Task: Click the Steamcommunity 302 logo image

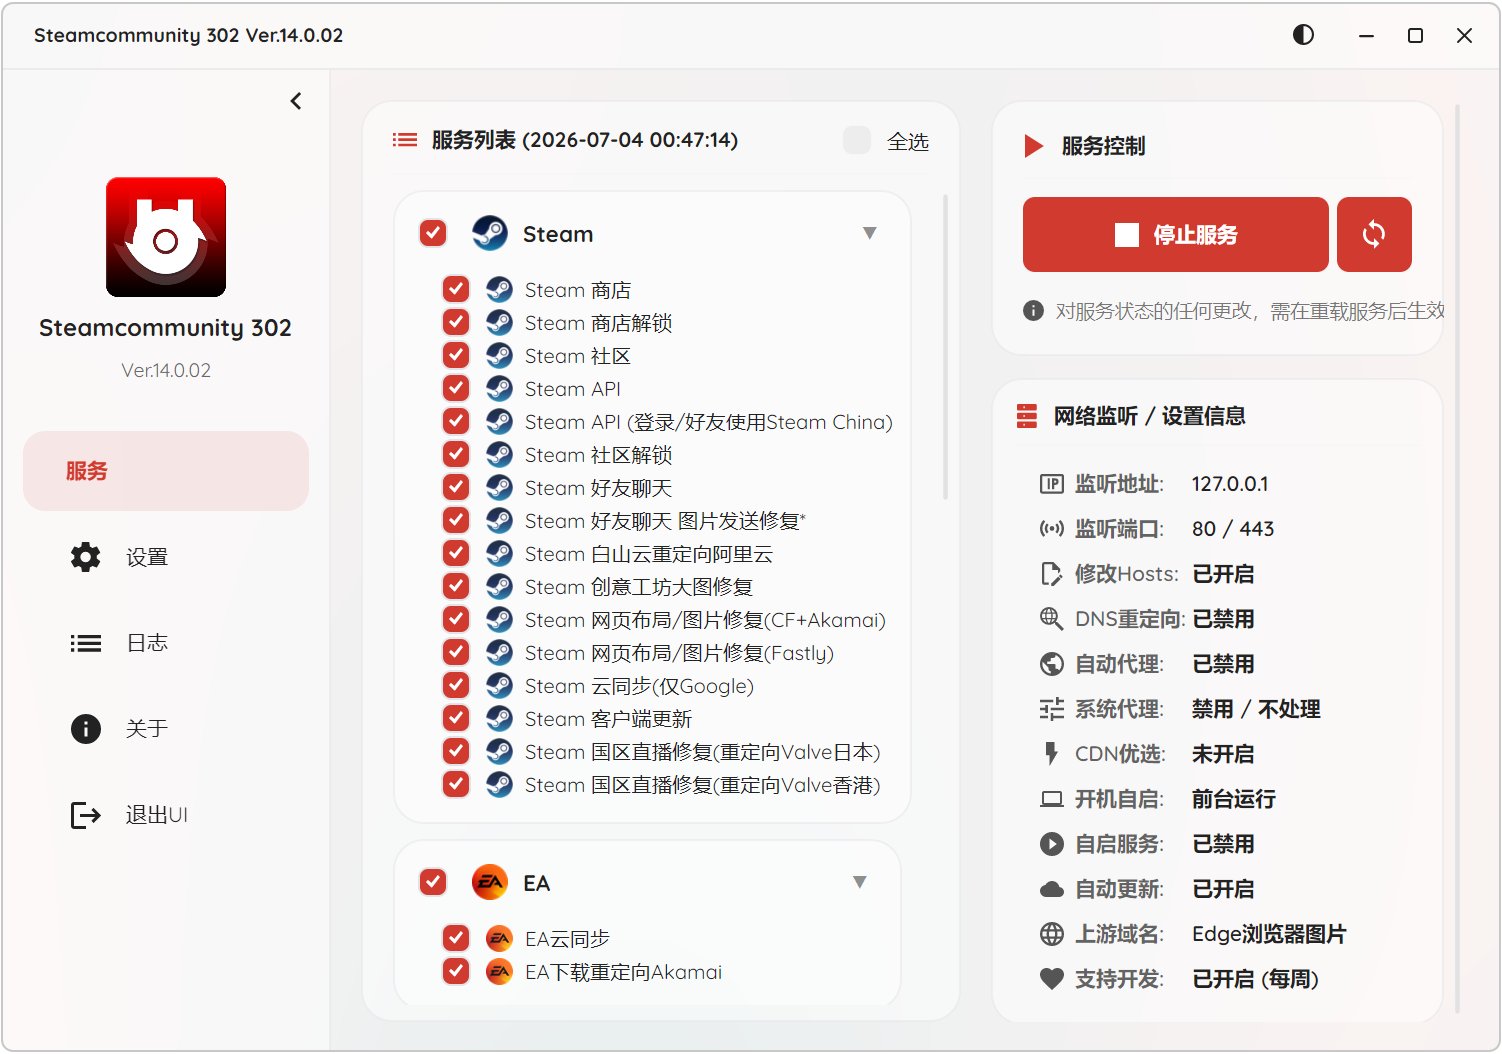Action: tap(166, 237)
